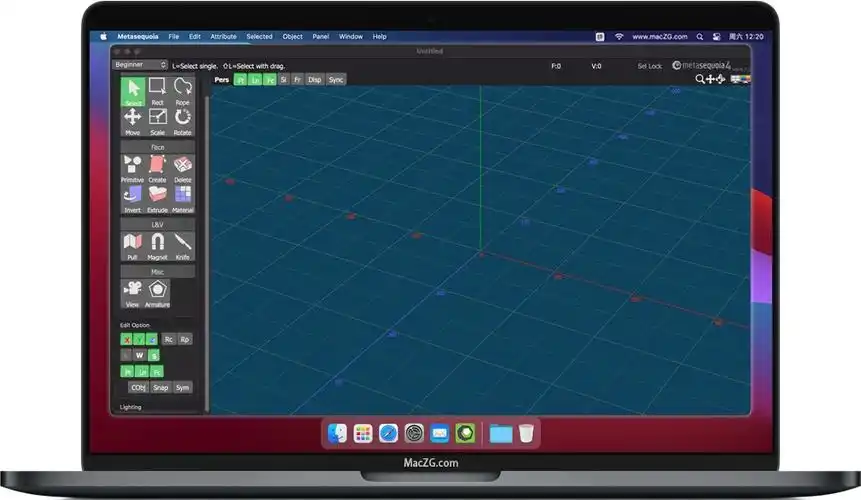Click the Material tool icon
The height and width of the screenshot is (500, 861).
(183, 197)
